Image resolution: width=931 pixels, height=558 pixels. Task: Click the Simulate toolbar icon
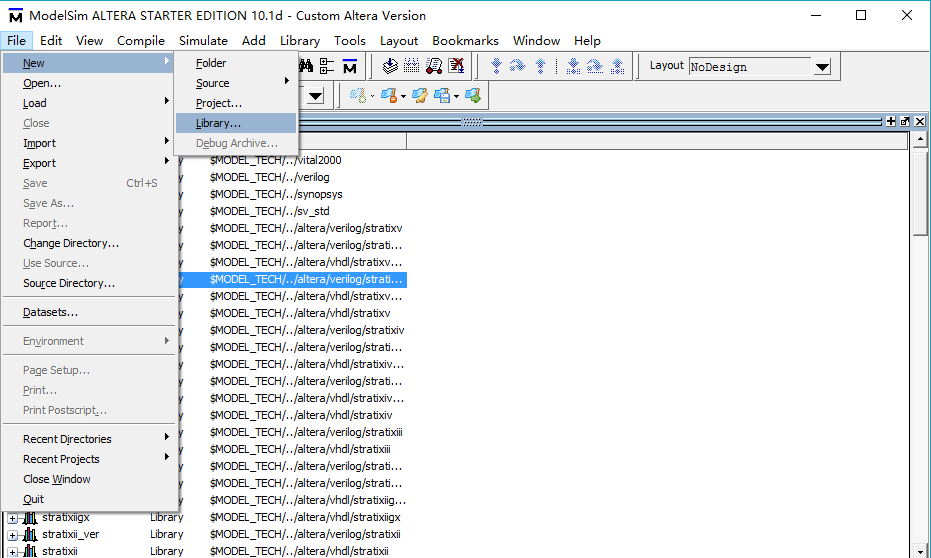(x=434, y=66)
